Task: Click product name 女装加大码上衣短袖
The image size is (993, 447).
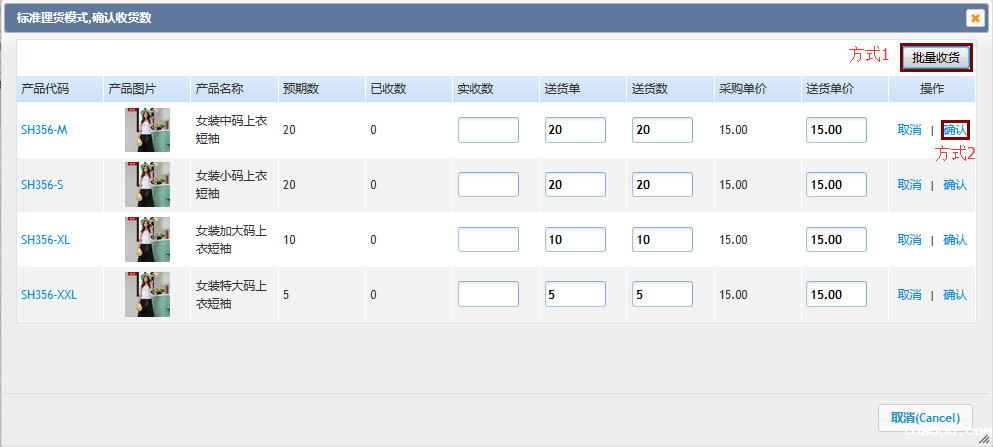Action: pyautogui.click(x=231, y=240)
